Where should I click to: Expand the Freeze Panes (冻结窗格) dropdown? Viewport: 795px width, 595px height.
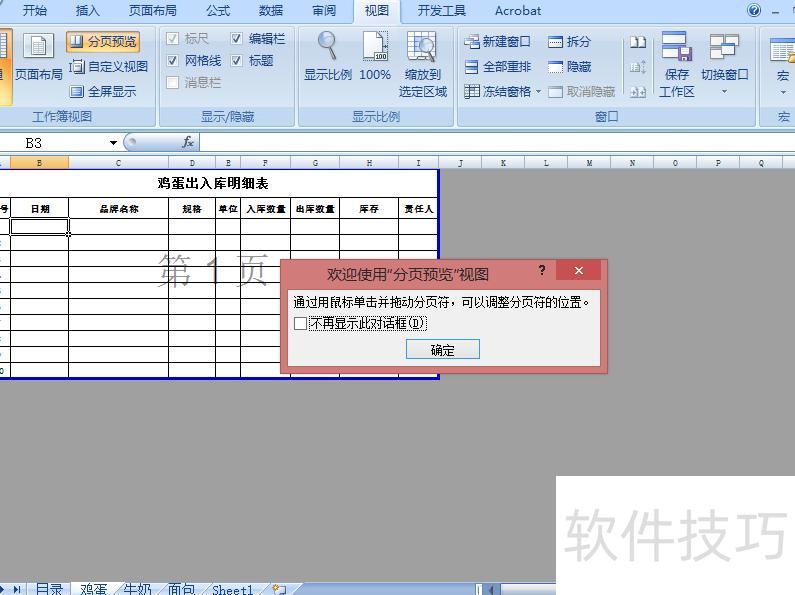(x=538, y=92)
